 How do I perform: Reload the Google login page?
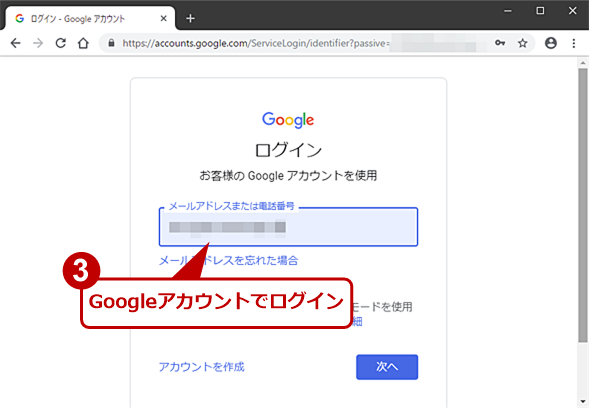pos(60,43)
